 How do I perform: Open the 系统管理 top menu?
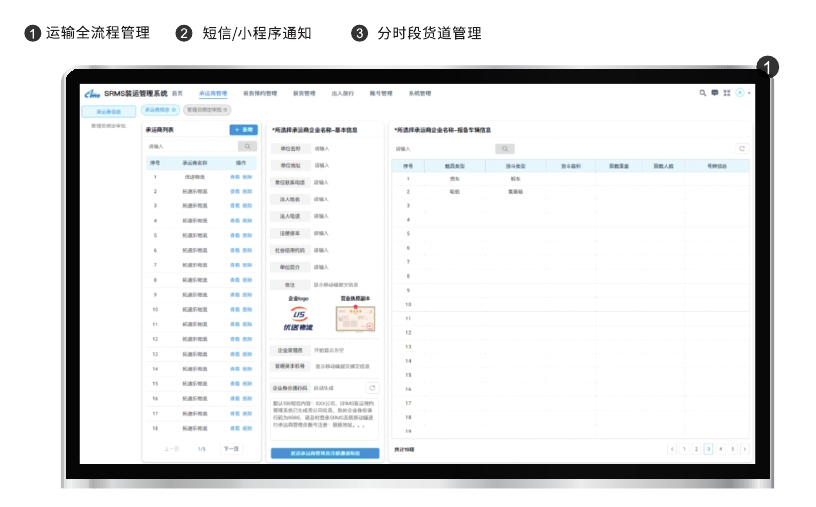tap(419, 93)
